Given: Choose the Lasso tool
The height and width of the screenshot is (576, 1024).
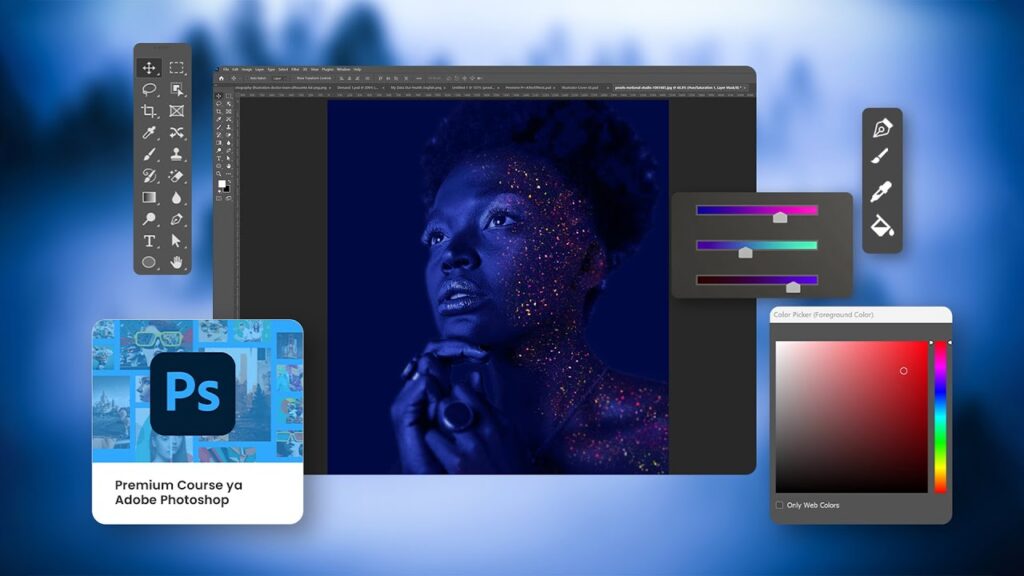Looking at the screenshot, I should (149, 89).
